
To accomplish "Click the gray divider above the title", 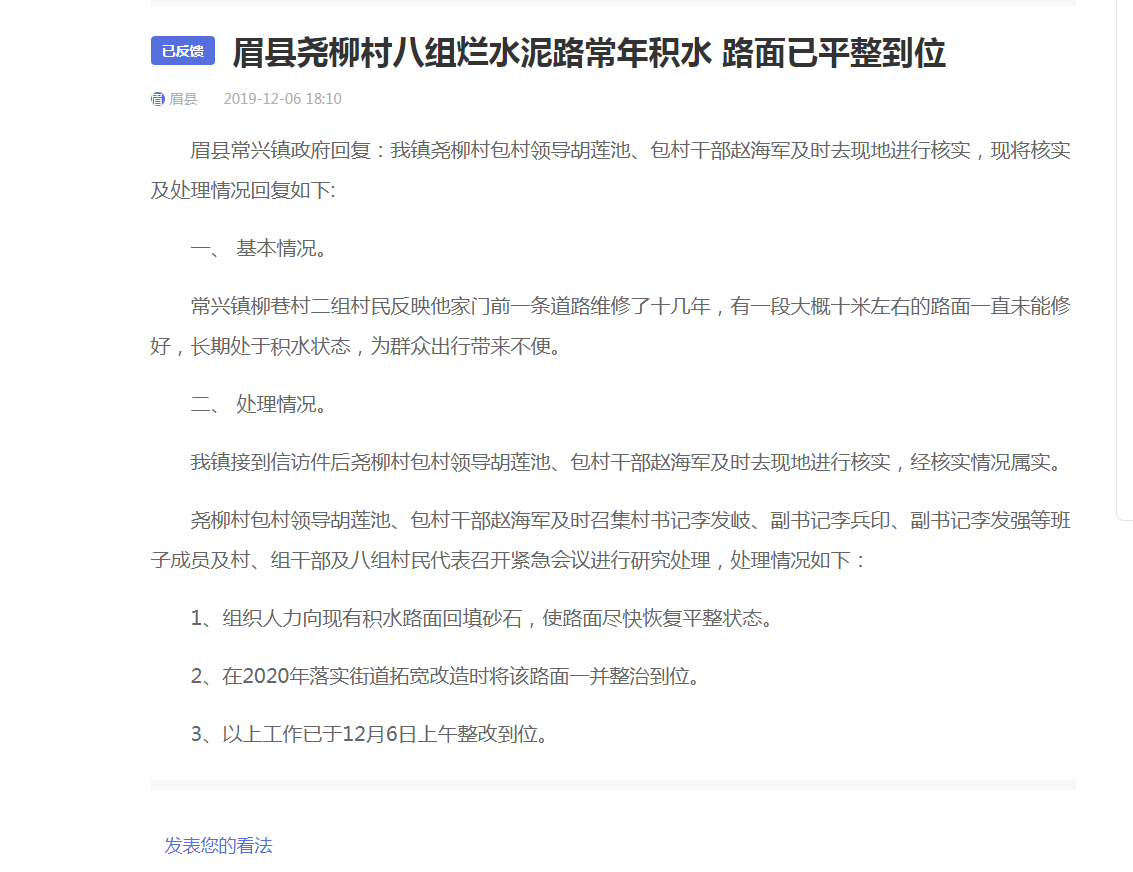I will point(613,3).
